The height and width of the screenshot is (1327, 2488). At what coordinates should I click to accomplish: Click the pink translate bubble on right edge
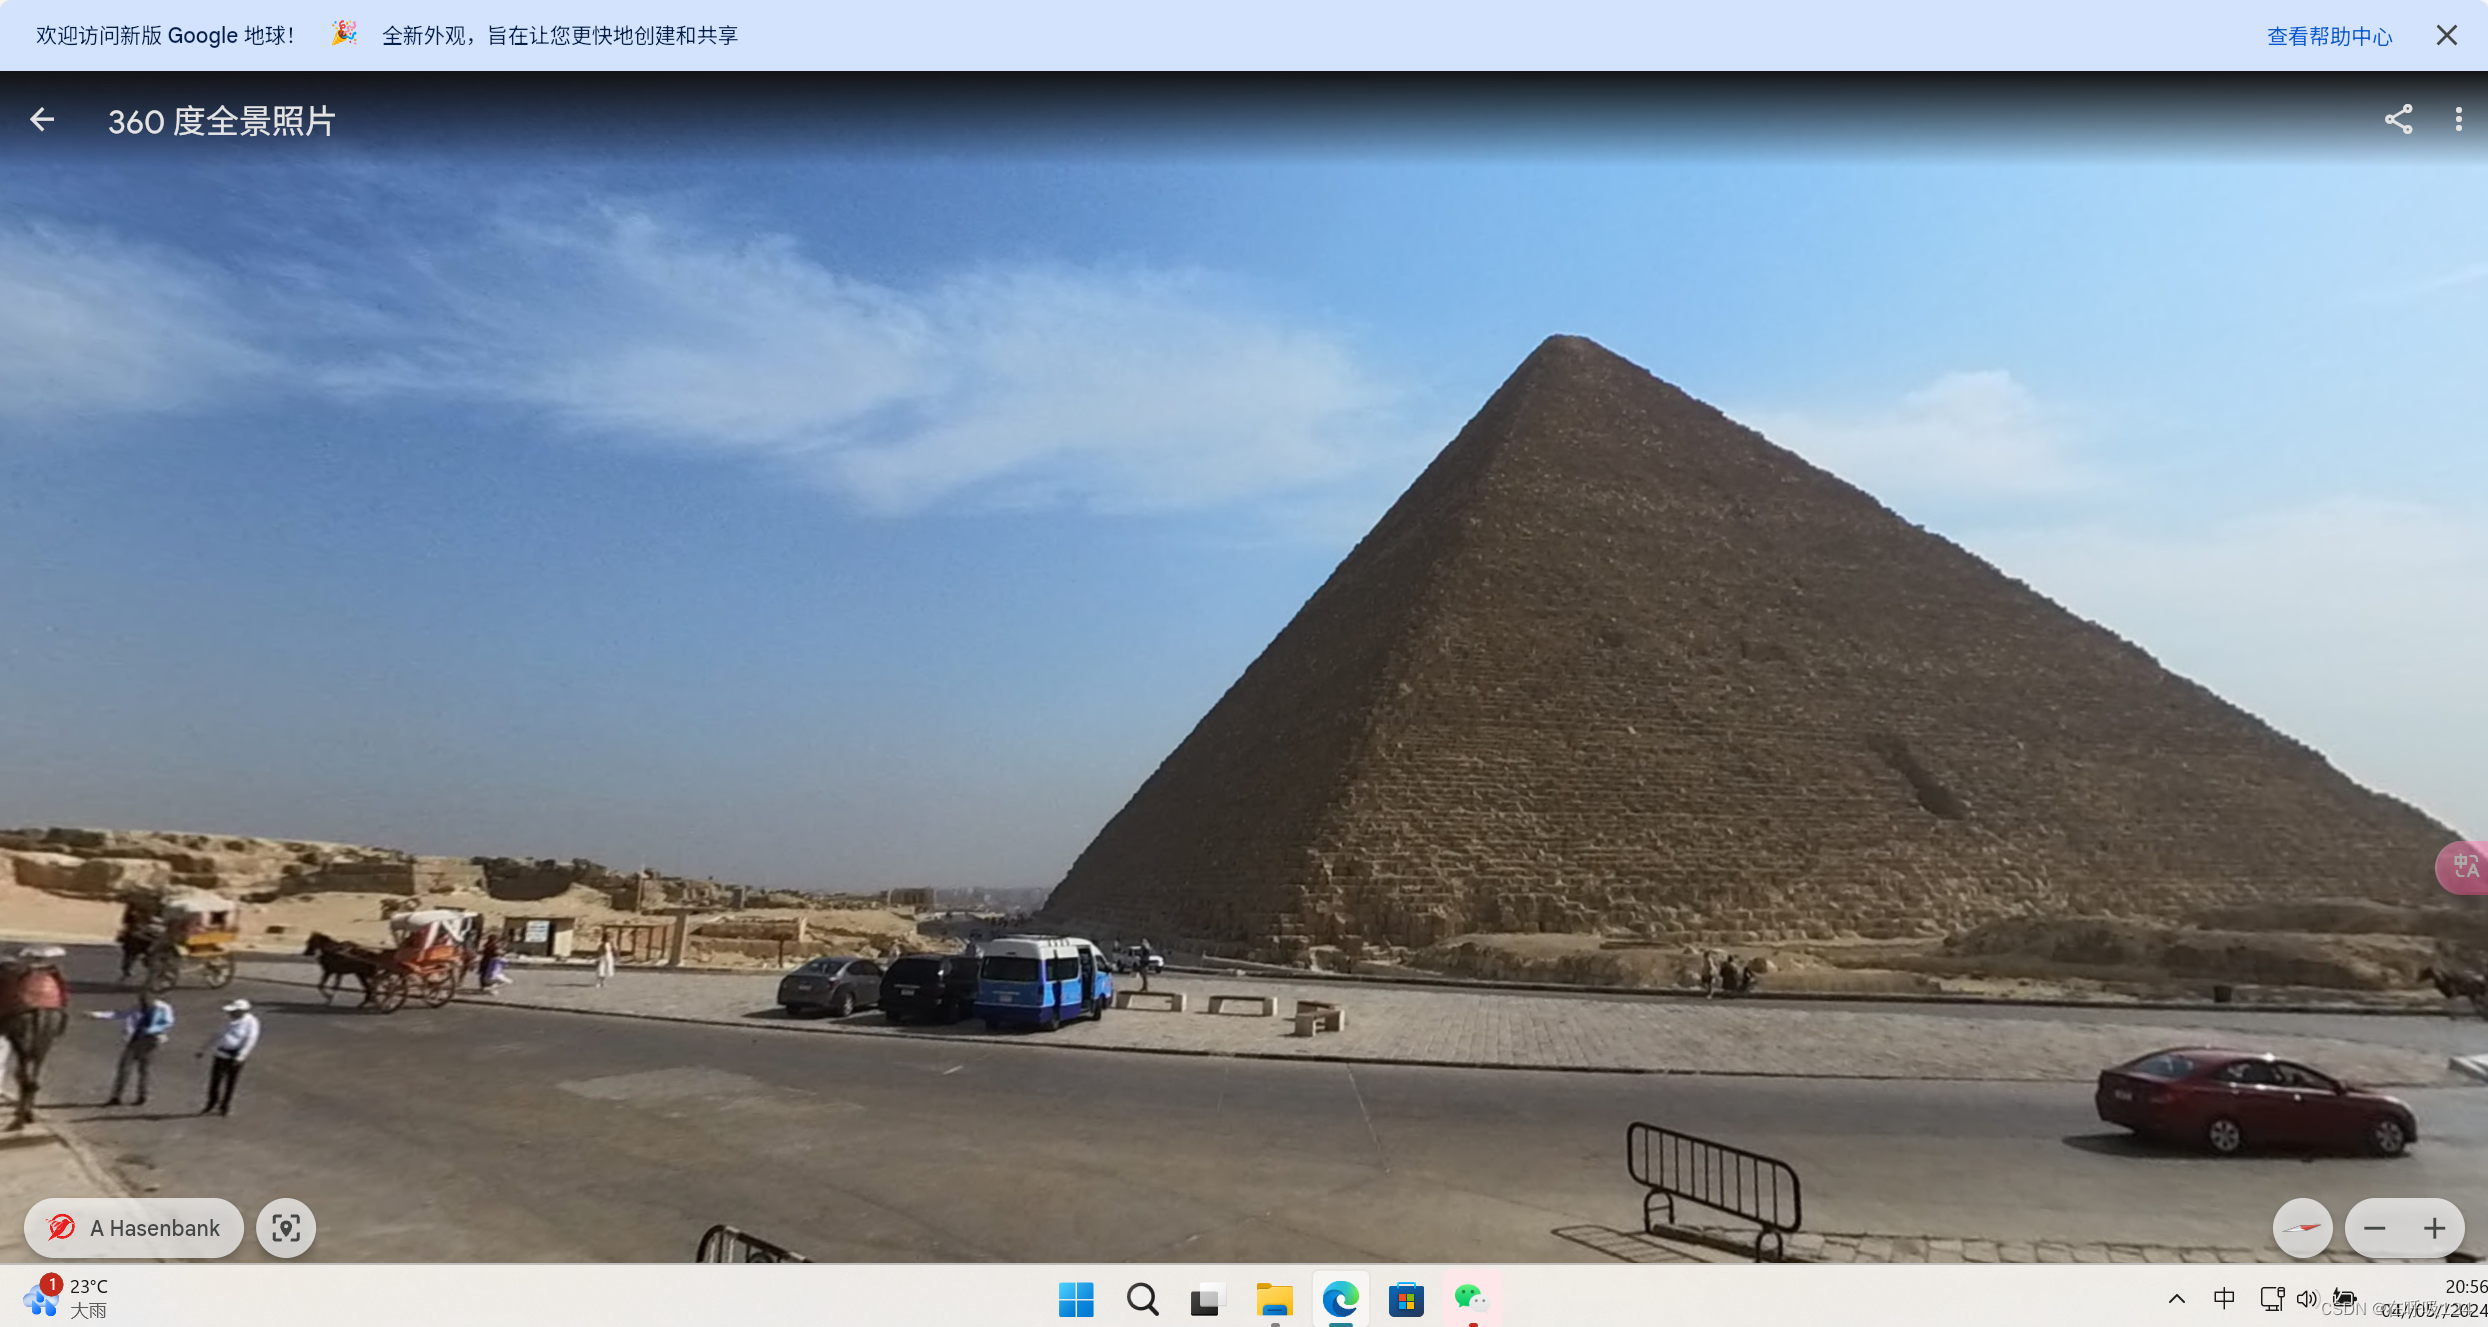(2464, 867)
